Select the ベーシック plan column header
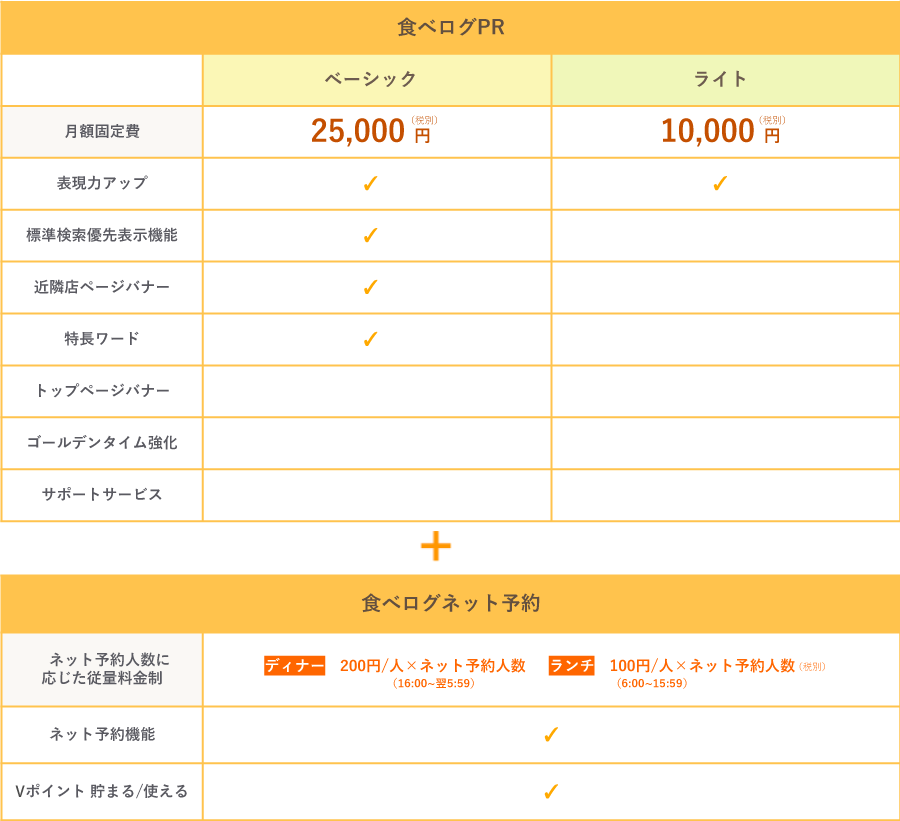Viewport: 900px width, 821px height. [377, 80]
